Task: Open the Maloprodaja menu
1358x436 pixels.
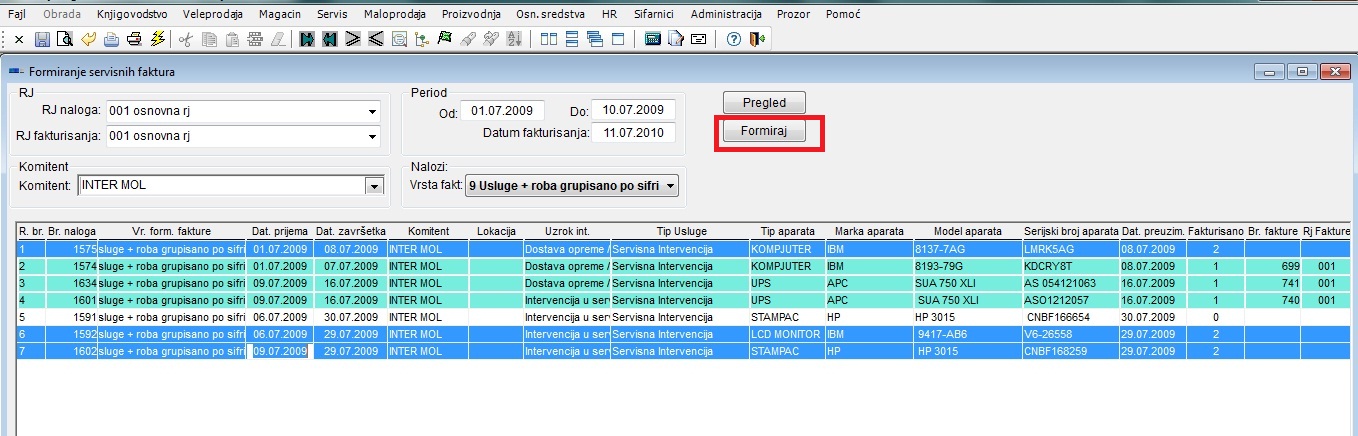Action: [393, 14]
